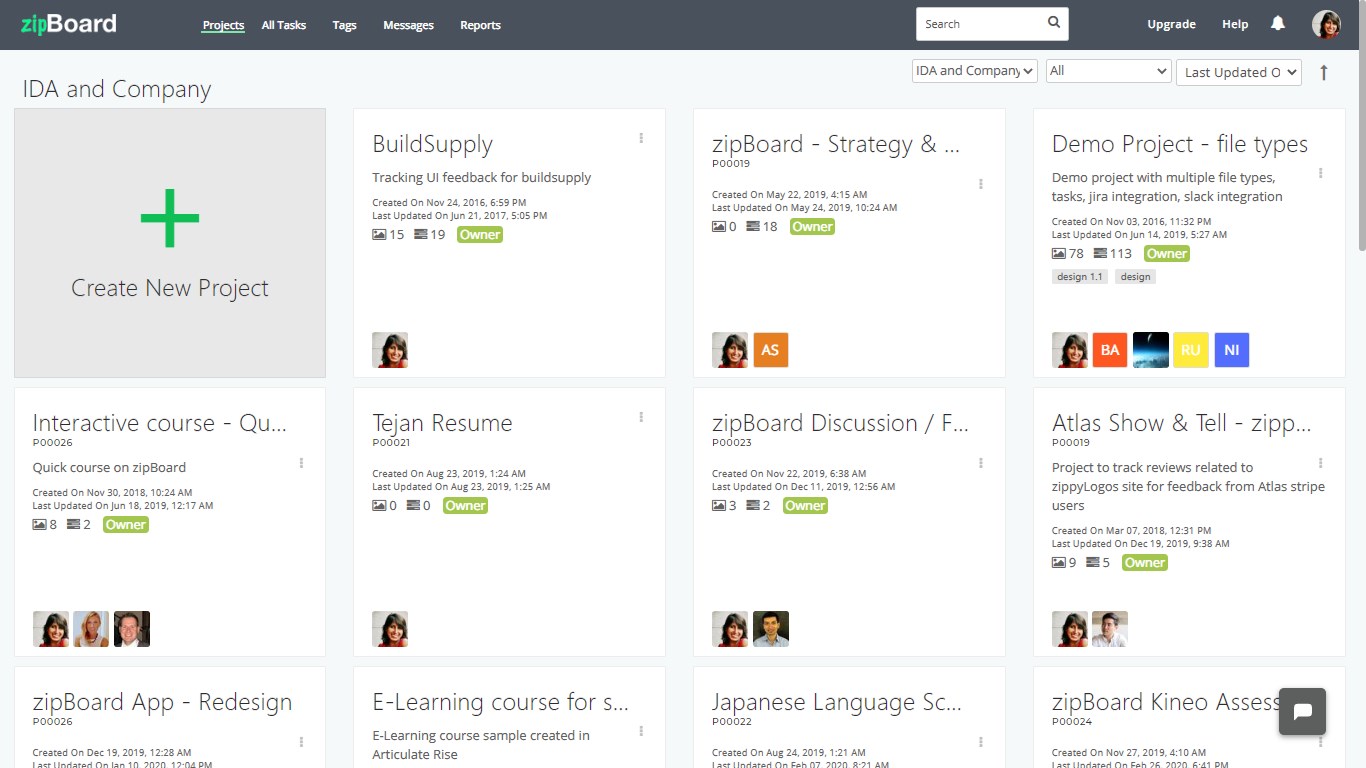
Task: Switch to the Messages tab
Action: tap(408, 25)
